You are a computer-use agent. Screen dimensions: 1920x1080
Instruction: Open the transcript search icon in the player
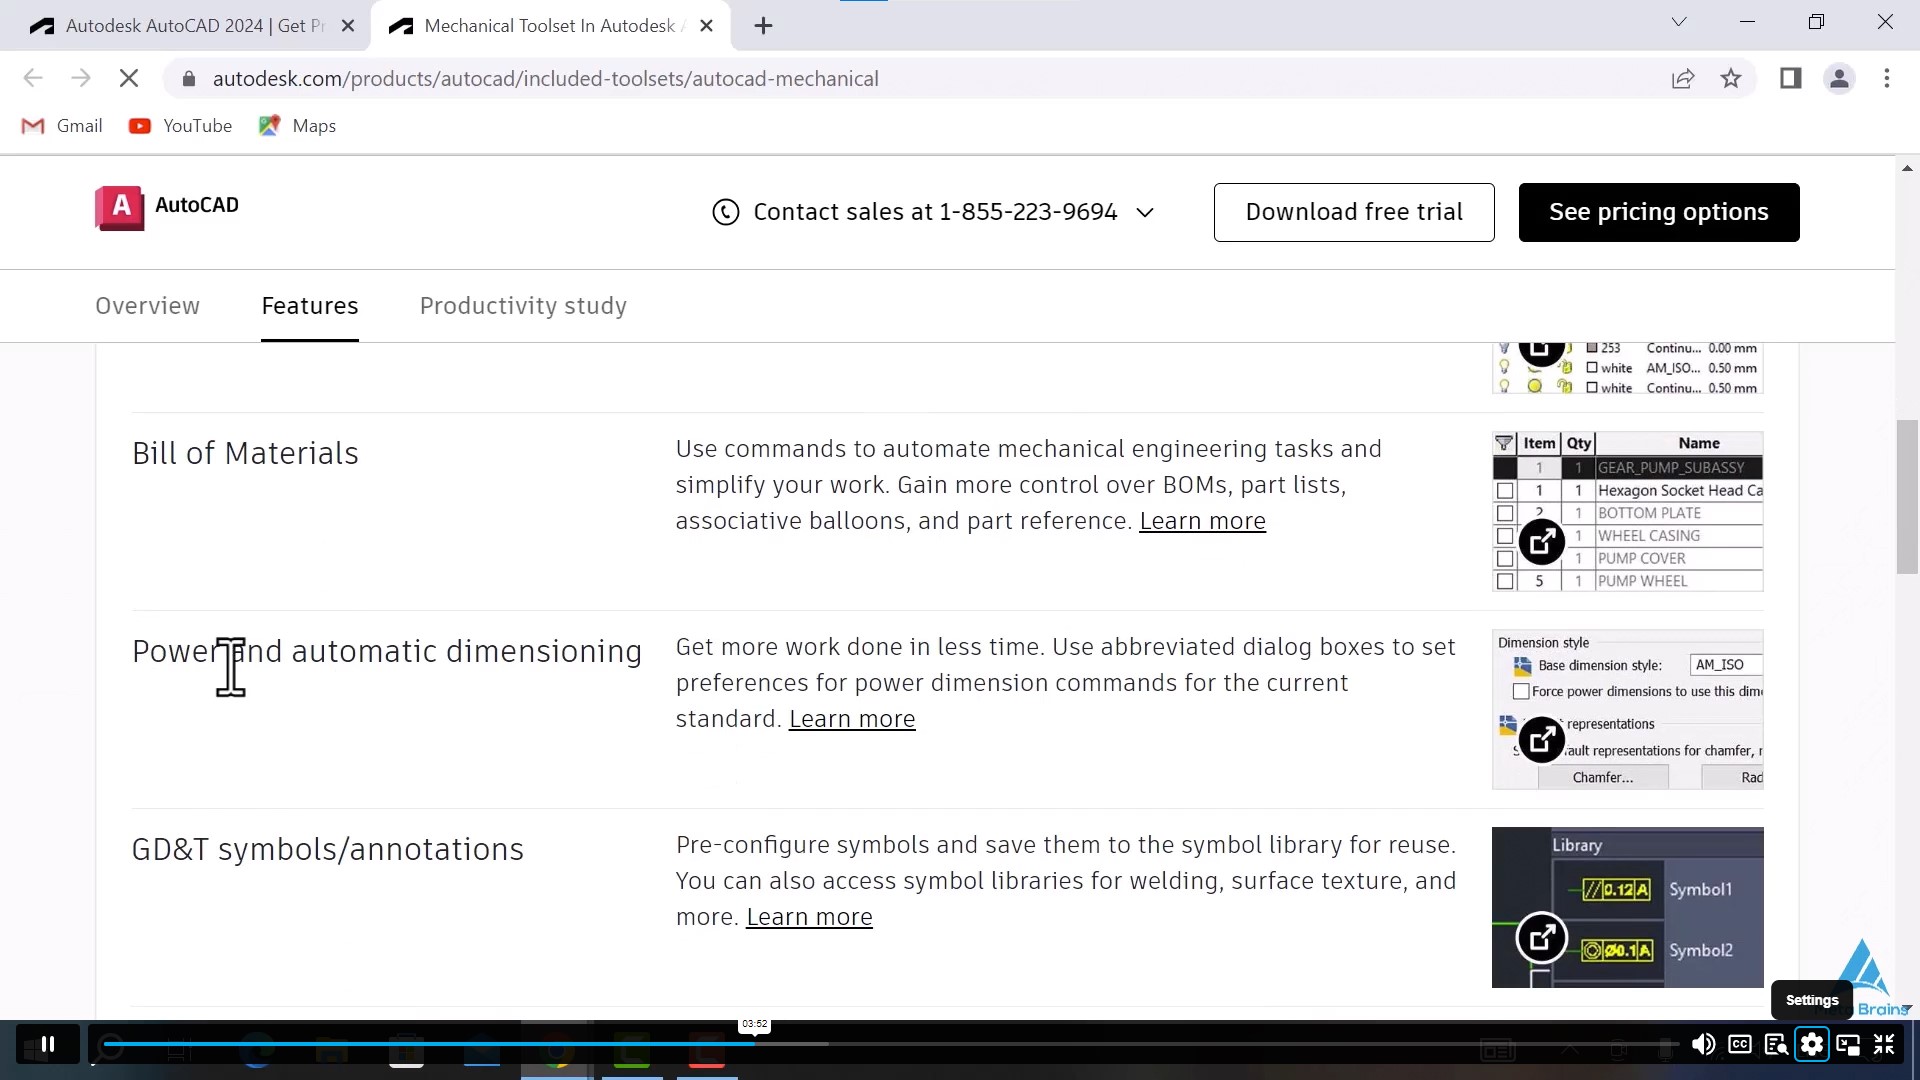tap(1776, 1044)
